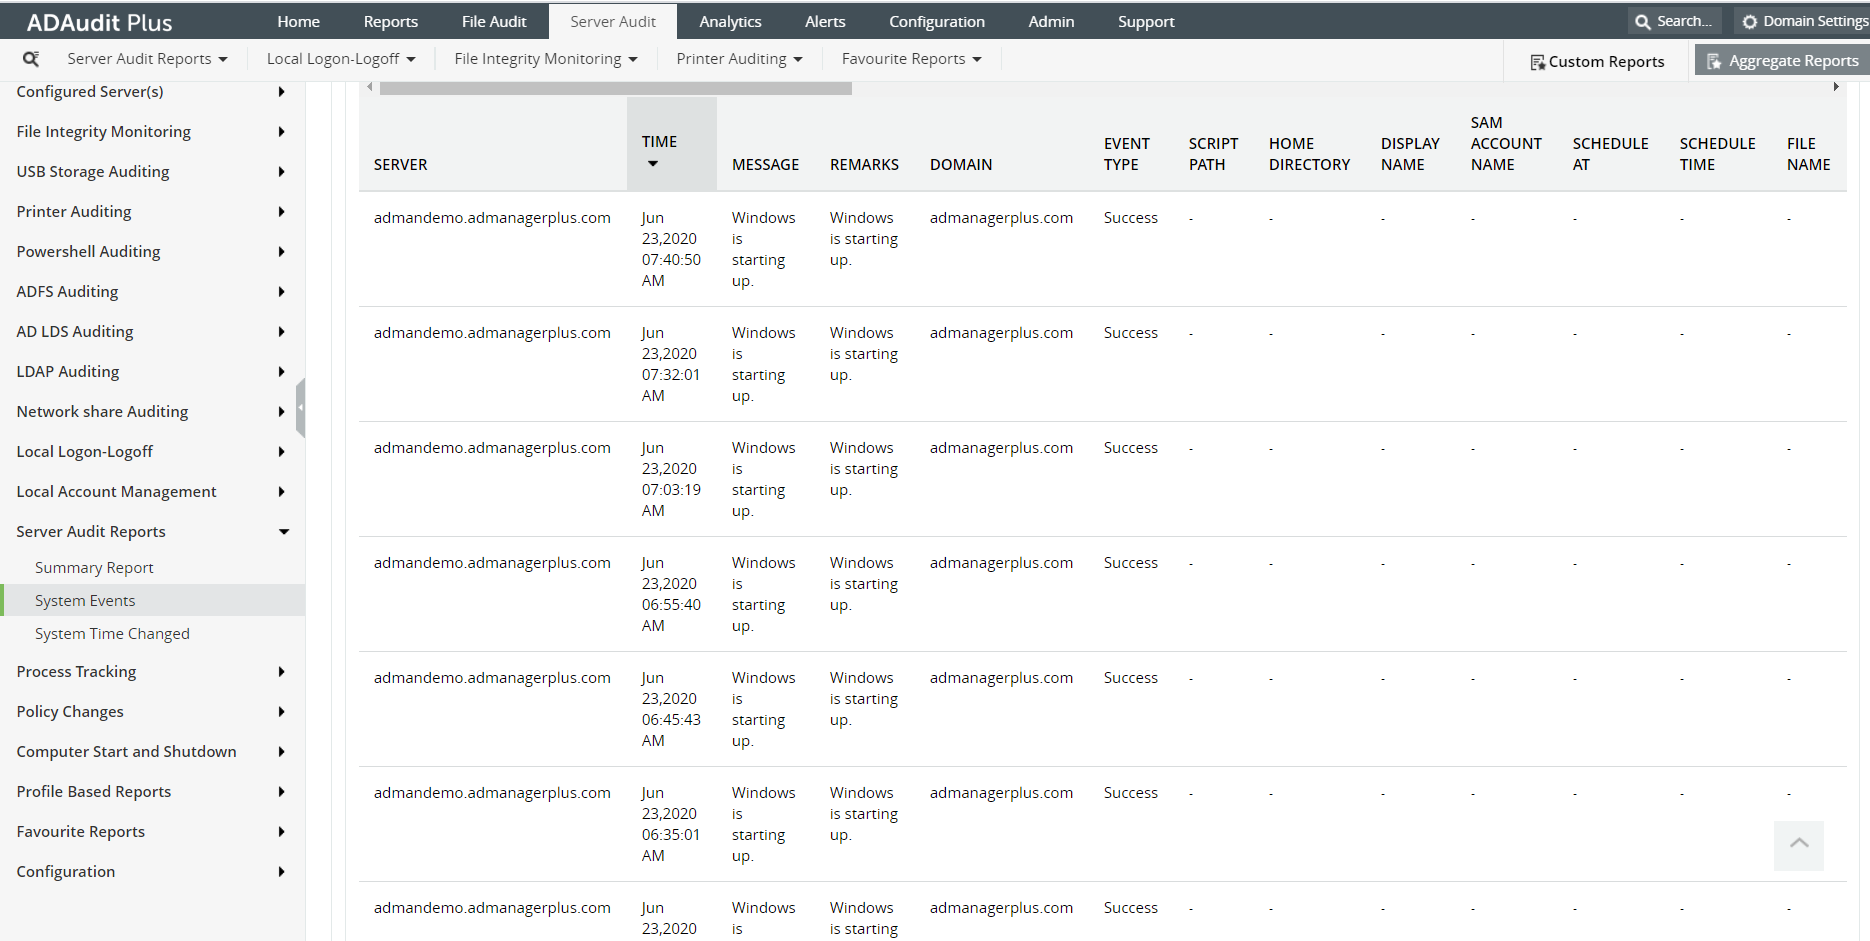Screen dimensions: 1870x941
Task: Open Custom Reports using its star-document icon
Action: 1537,61
